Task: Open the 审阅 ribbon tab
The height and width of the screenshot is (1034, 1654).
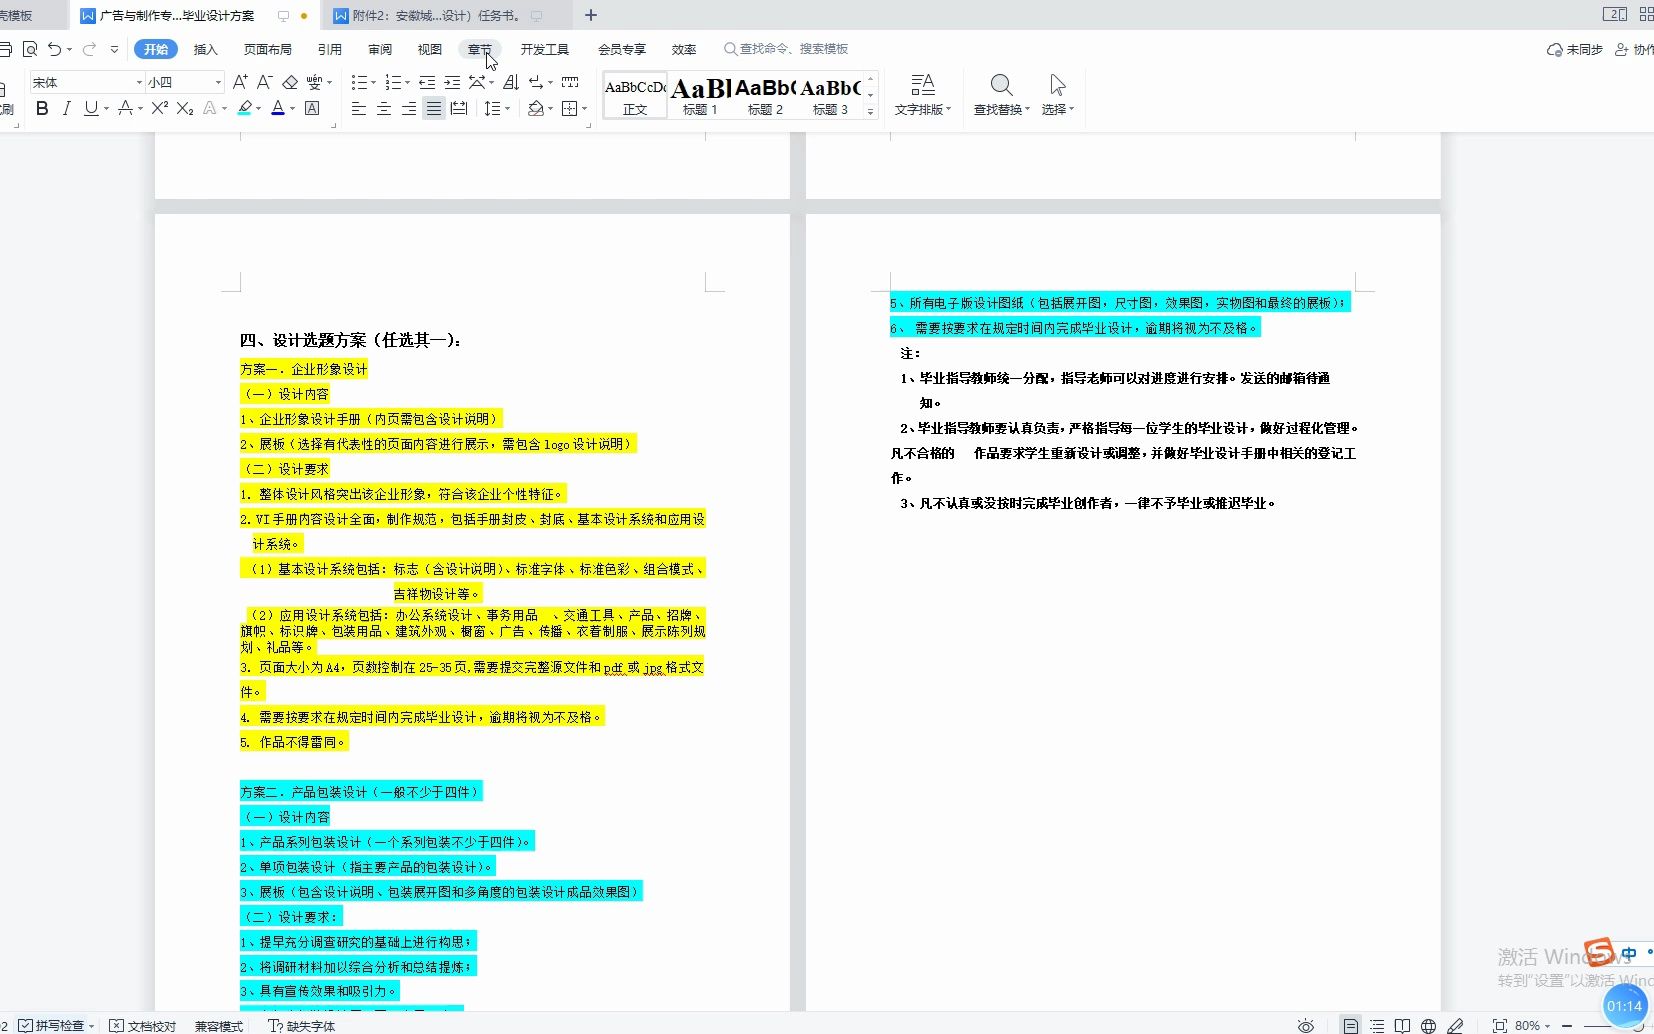Action: pos(379,49)
